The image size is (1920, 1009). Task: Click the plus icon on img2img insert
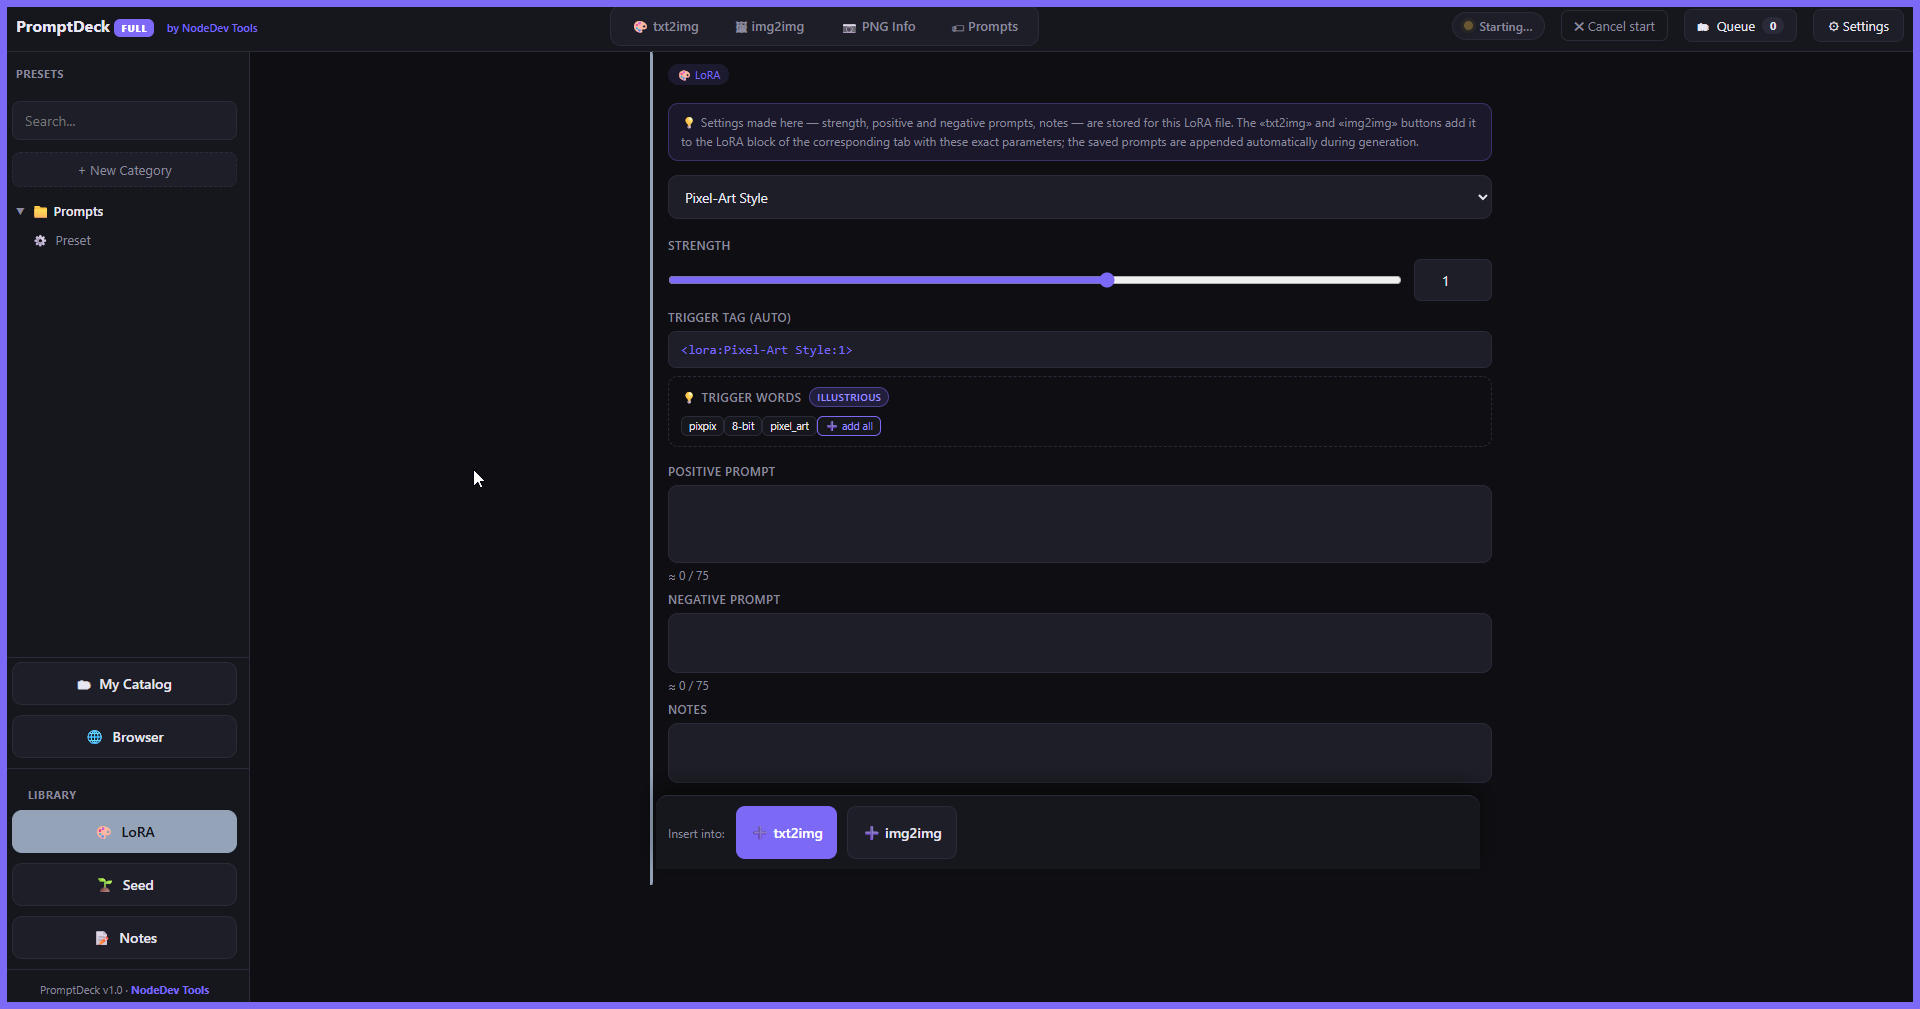click(x=871, y=833)
